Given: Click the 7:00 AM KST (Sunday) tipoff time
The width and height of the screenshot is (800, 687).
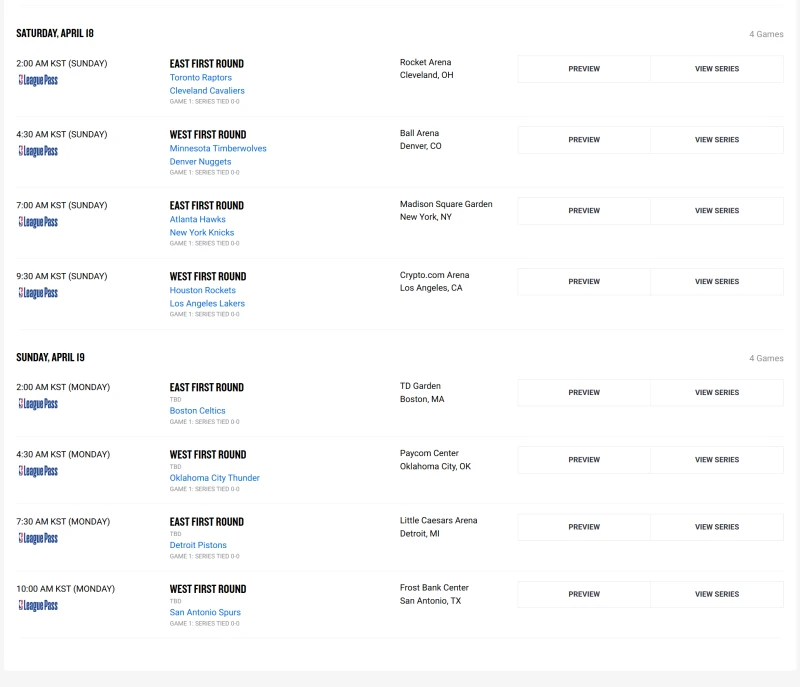Looking at the screenshot, I should [x=62, y=206].
